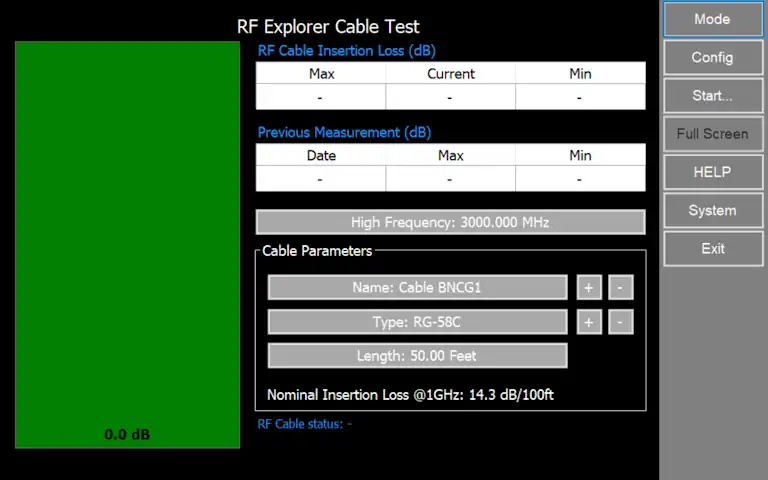This screenshot has height=480, width=768.
Task: Exit the RF Explorer application
Action: [712, 249]
